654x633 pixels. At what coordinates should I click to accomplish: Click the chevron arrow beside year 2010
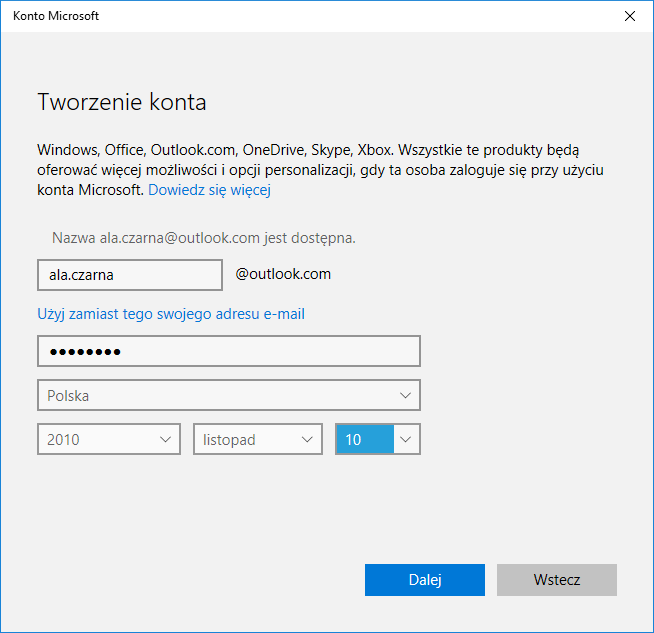(x=165, y=439)
